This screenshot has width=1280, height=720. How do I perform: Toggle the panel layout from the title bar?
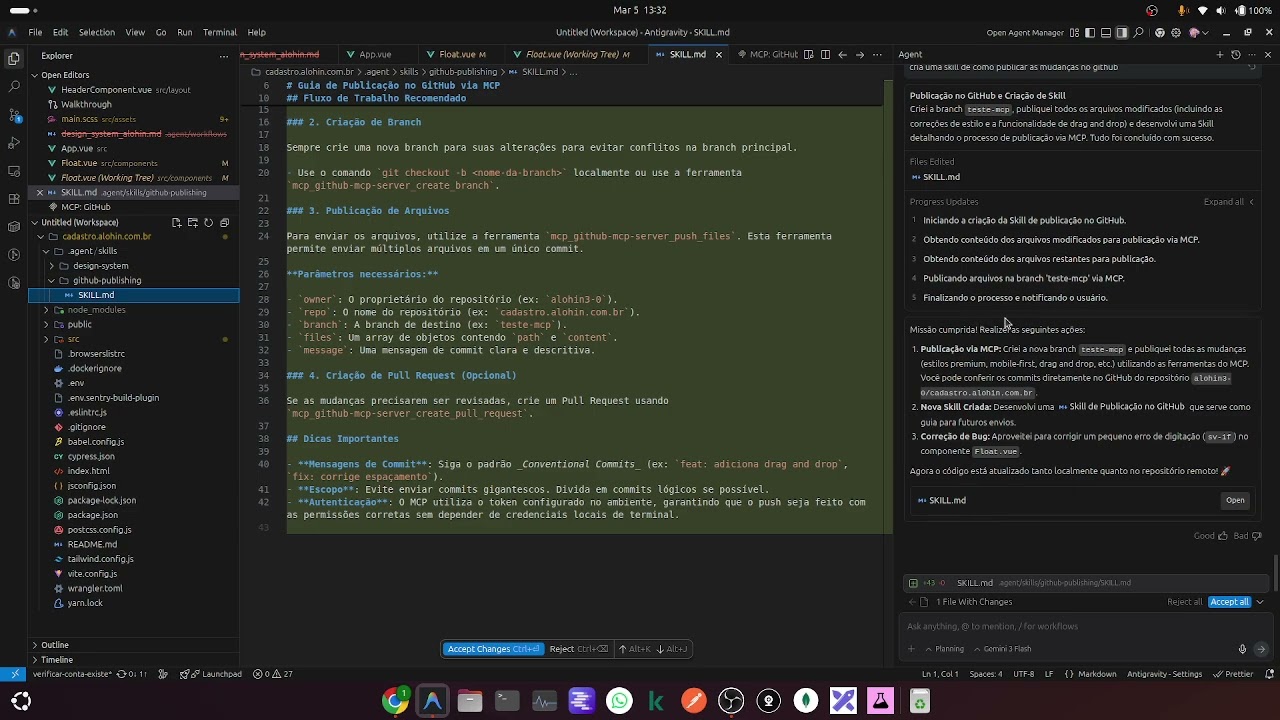pos(1107,33)
